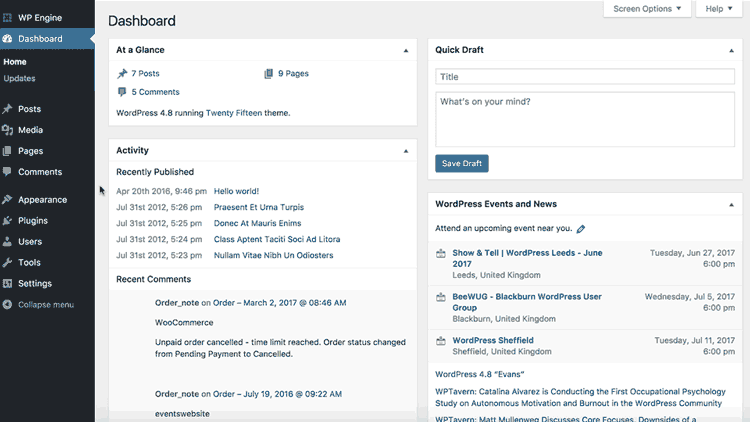Open the Screen Options dropdown

coord(647,9)
